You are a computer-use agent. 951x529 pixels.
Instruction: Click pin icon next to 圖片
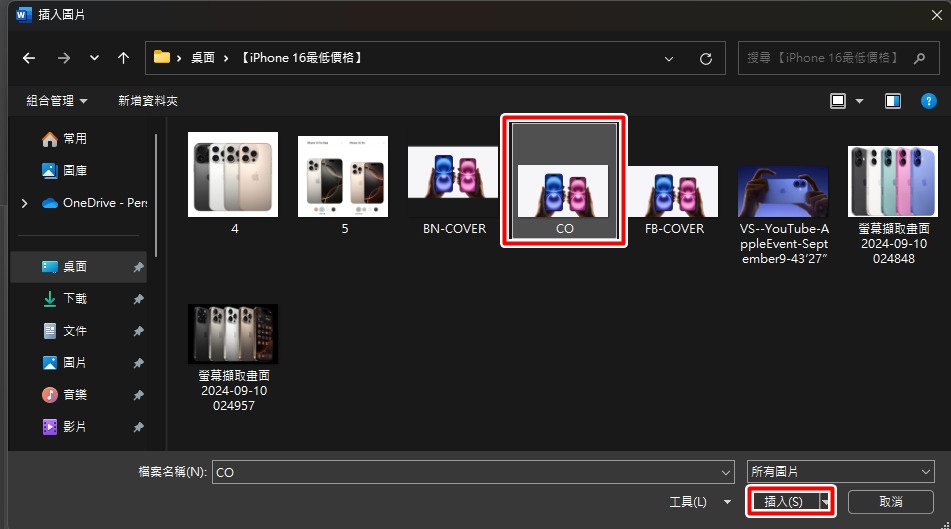138,363
